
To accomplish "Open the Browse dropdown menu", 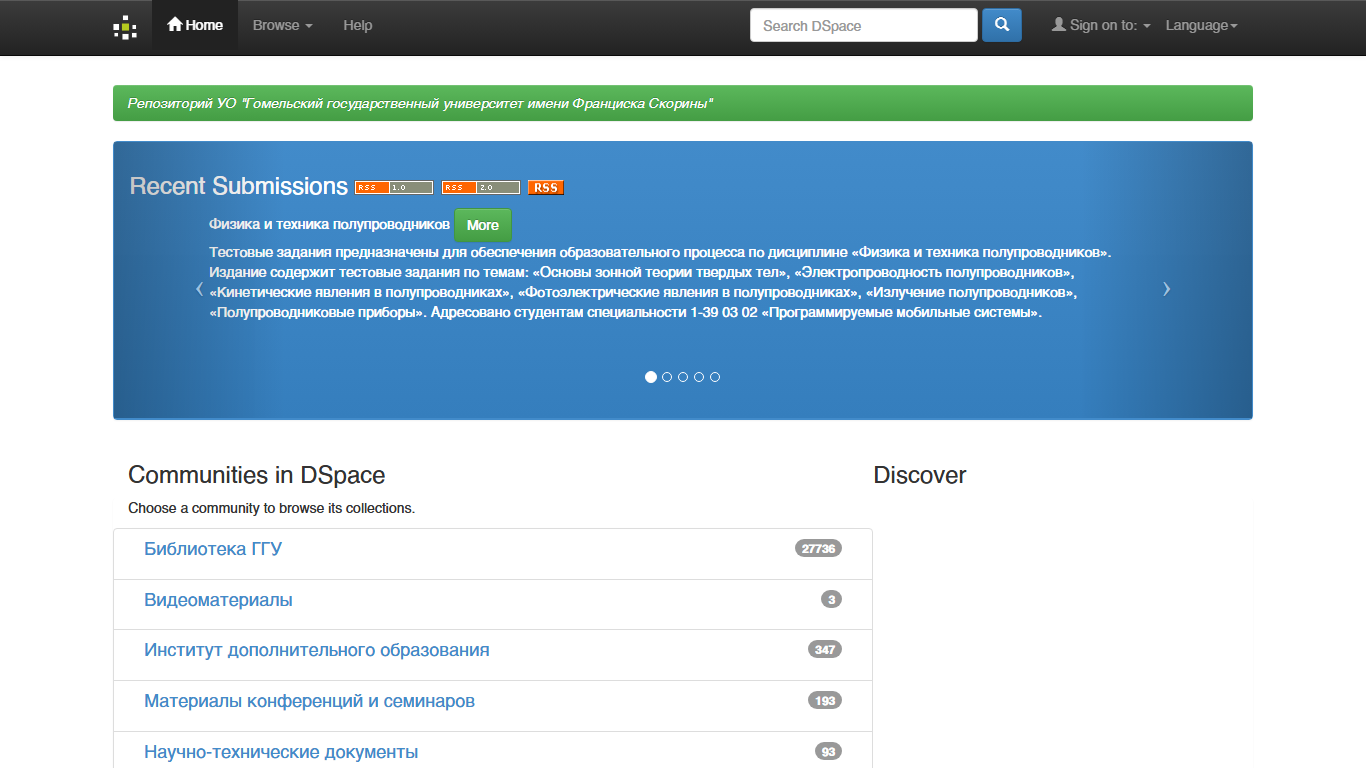I will click(x=283, y=25).
